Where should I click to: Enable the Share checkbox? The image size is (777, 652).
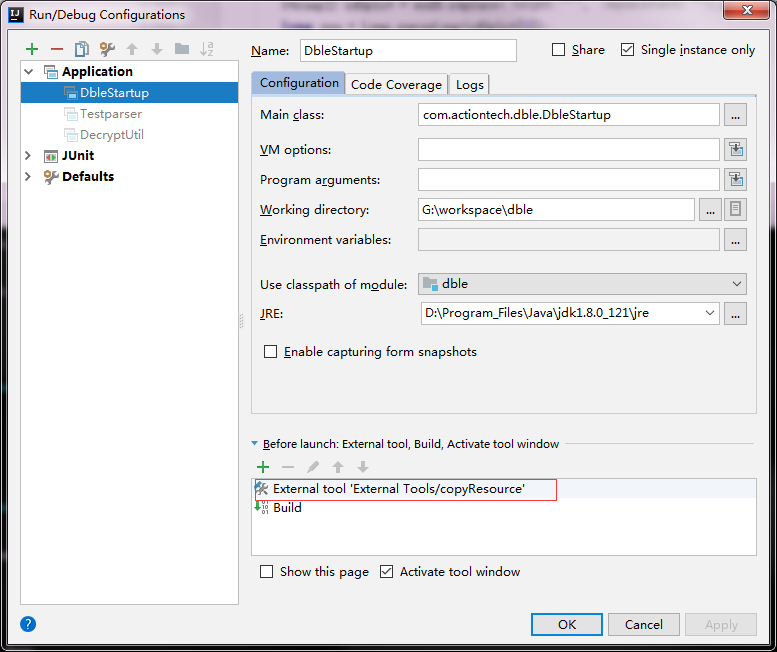pyautogui.click(x=559, y=50)
